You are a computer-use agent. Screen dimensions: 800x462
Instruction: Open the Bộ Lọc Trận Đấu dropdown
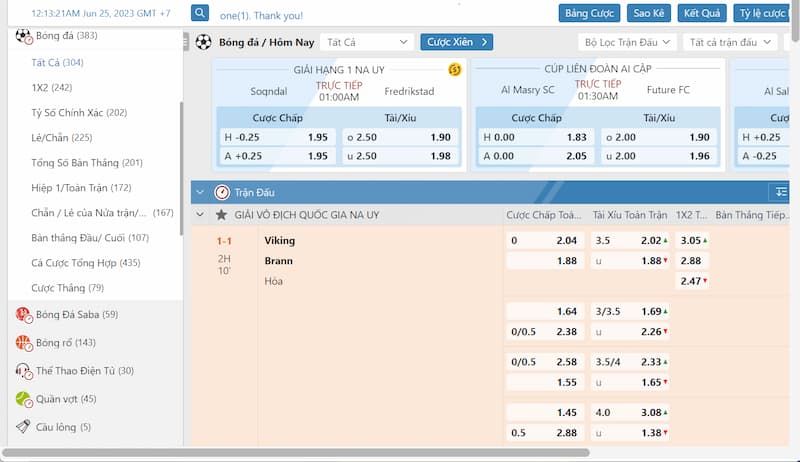point(627,42)
